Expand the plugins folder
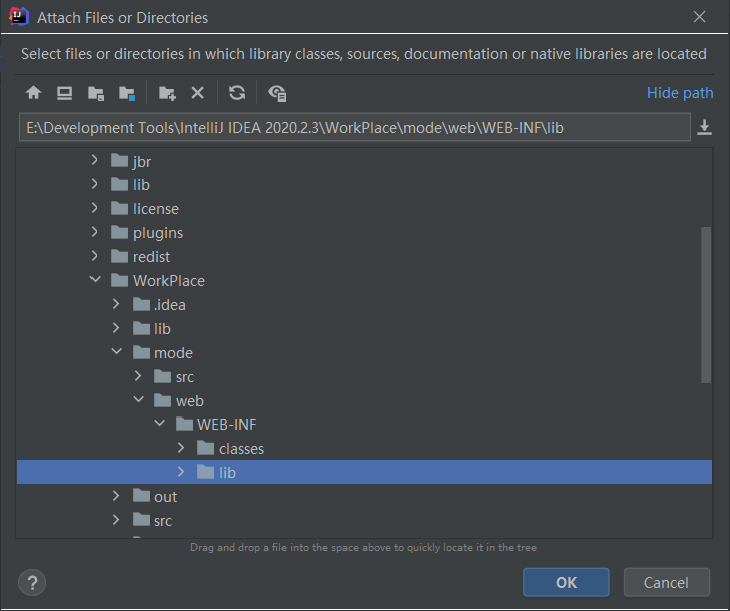 point(95,231)
